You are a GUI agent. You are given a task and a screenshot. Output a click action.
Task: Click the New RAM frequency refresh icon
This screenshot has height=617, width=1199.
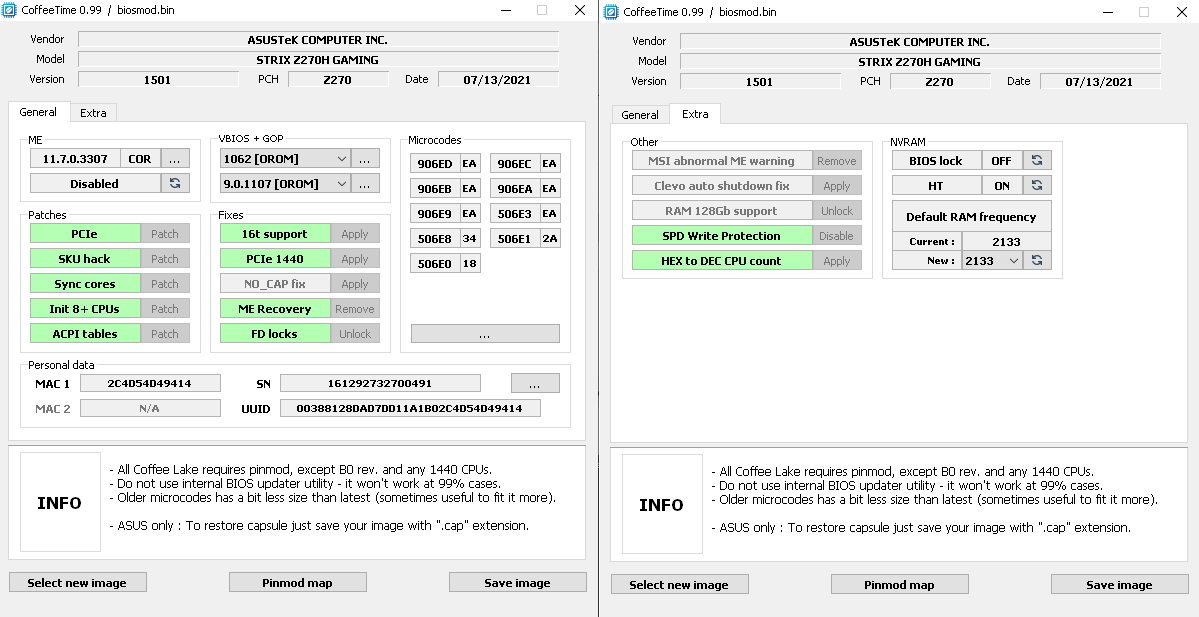click(1037, 261)
